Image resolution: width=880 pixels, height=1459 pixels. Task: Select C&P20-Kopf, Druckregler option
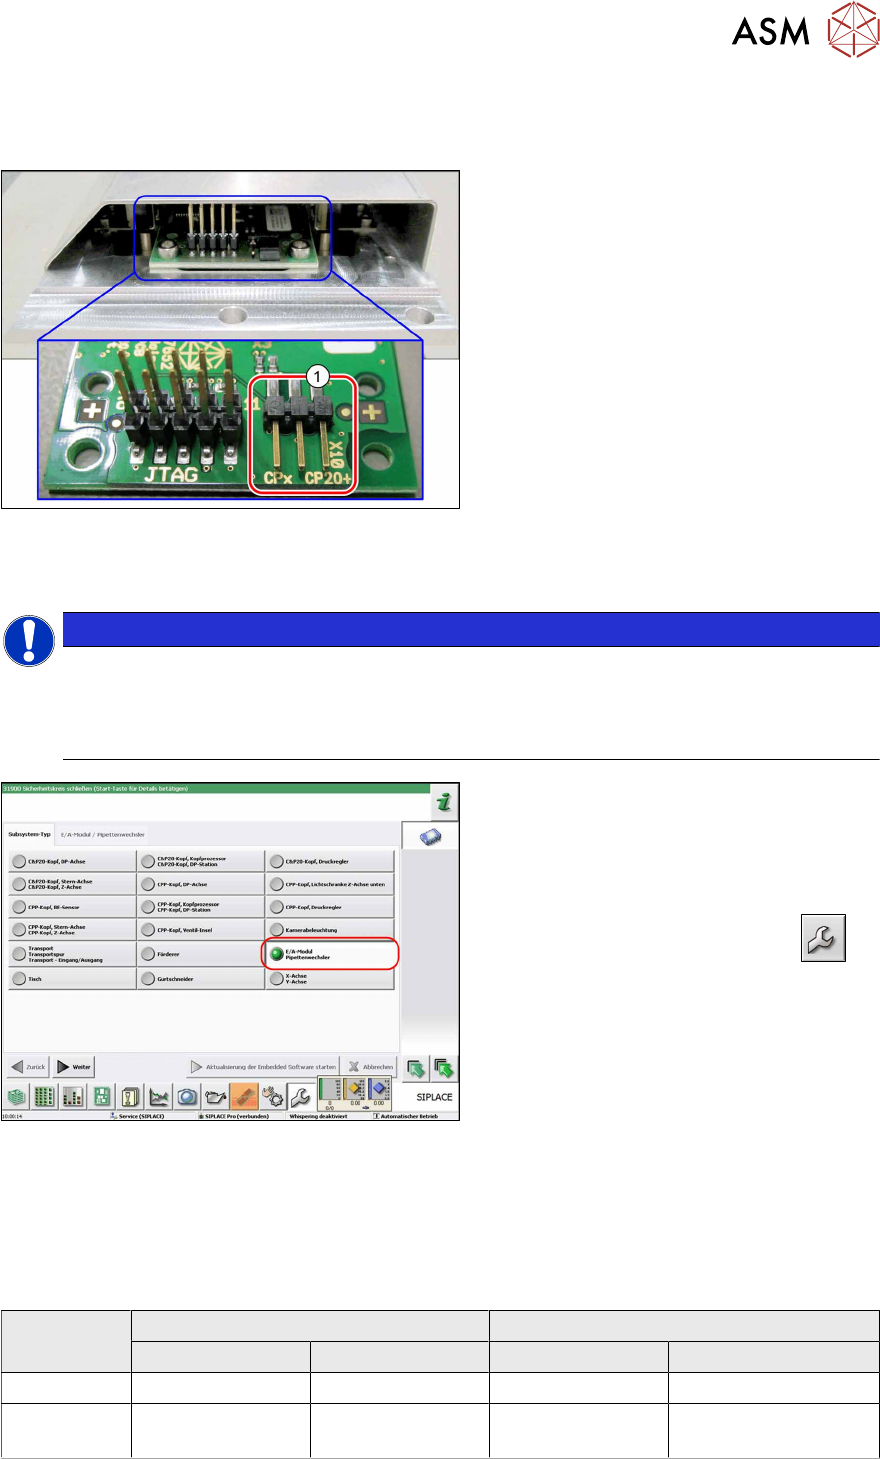point(330,861)
